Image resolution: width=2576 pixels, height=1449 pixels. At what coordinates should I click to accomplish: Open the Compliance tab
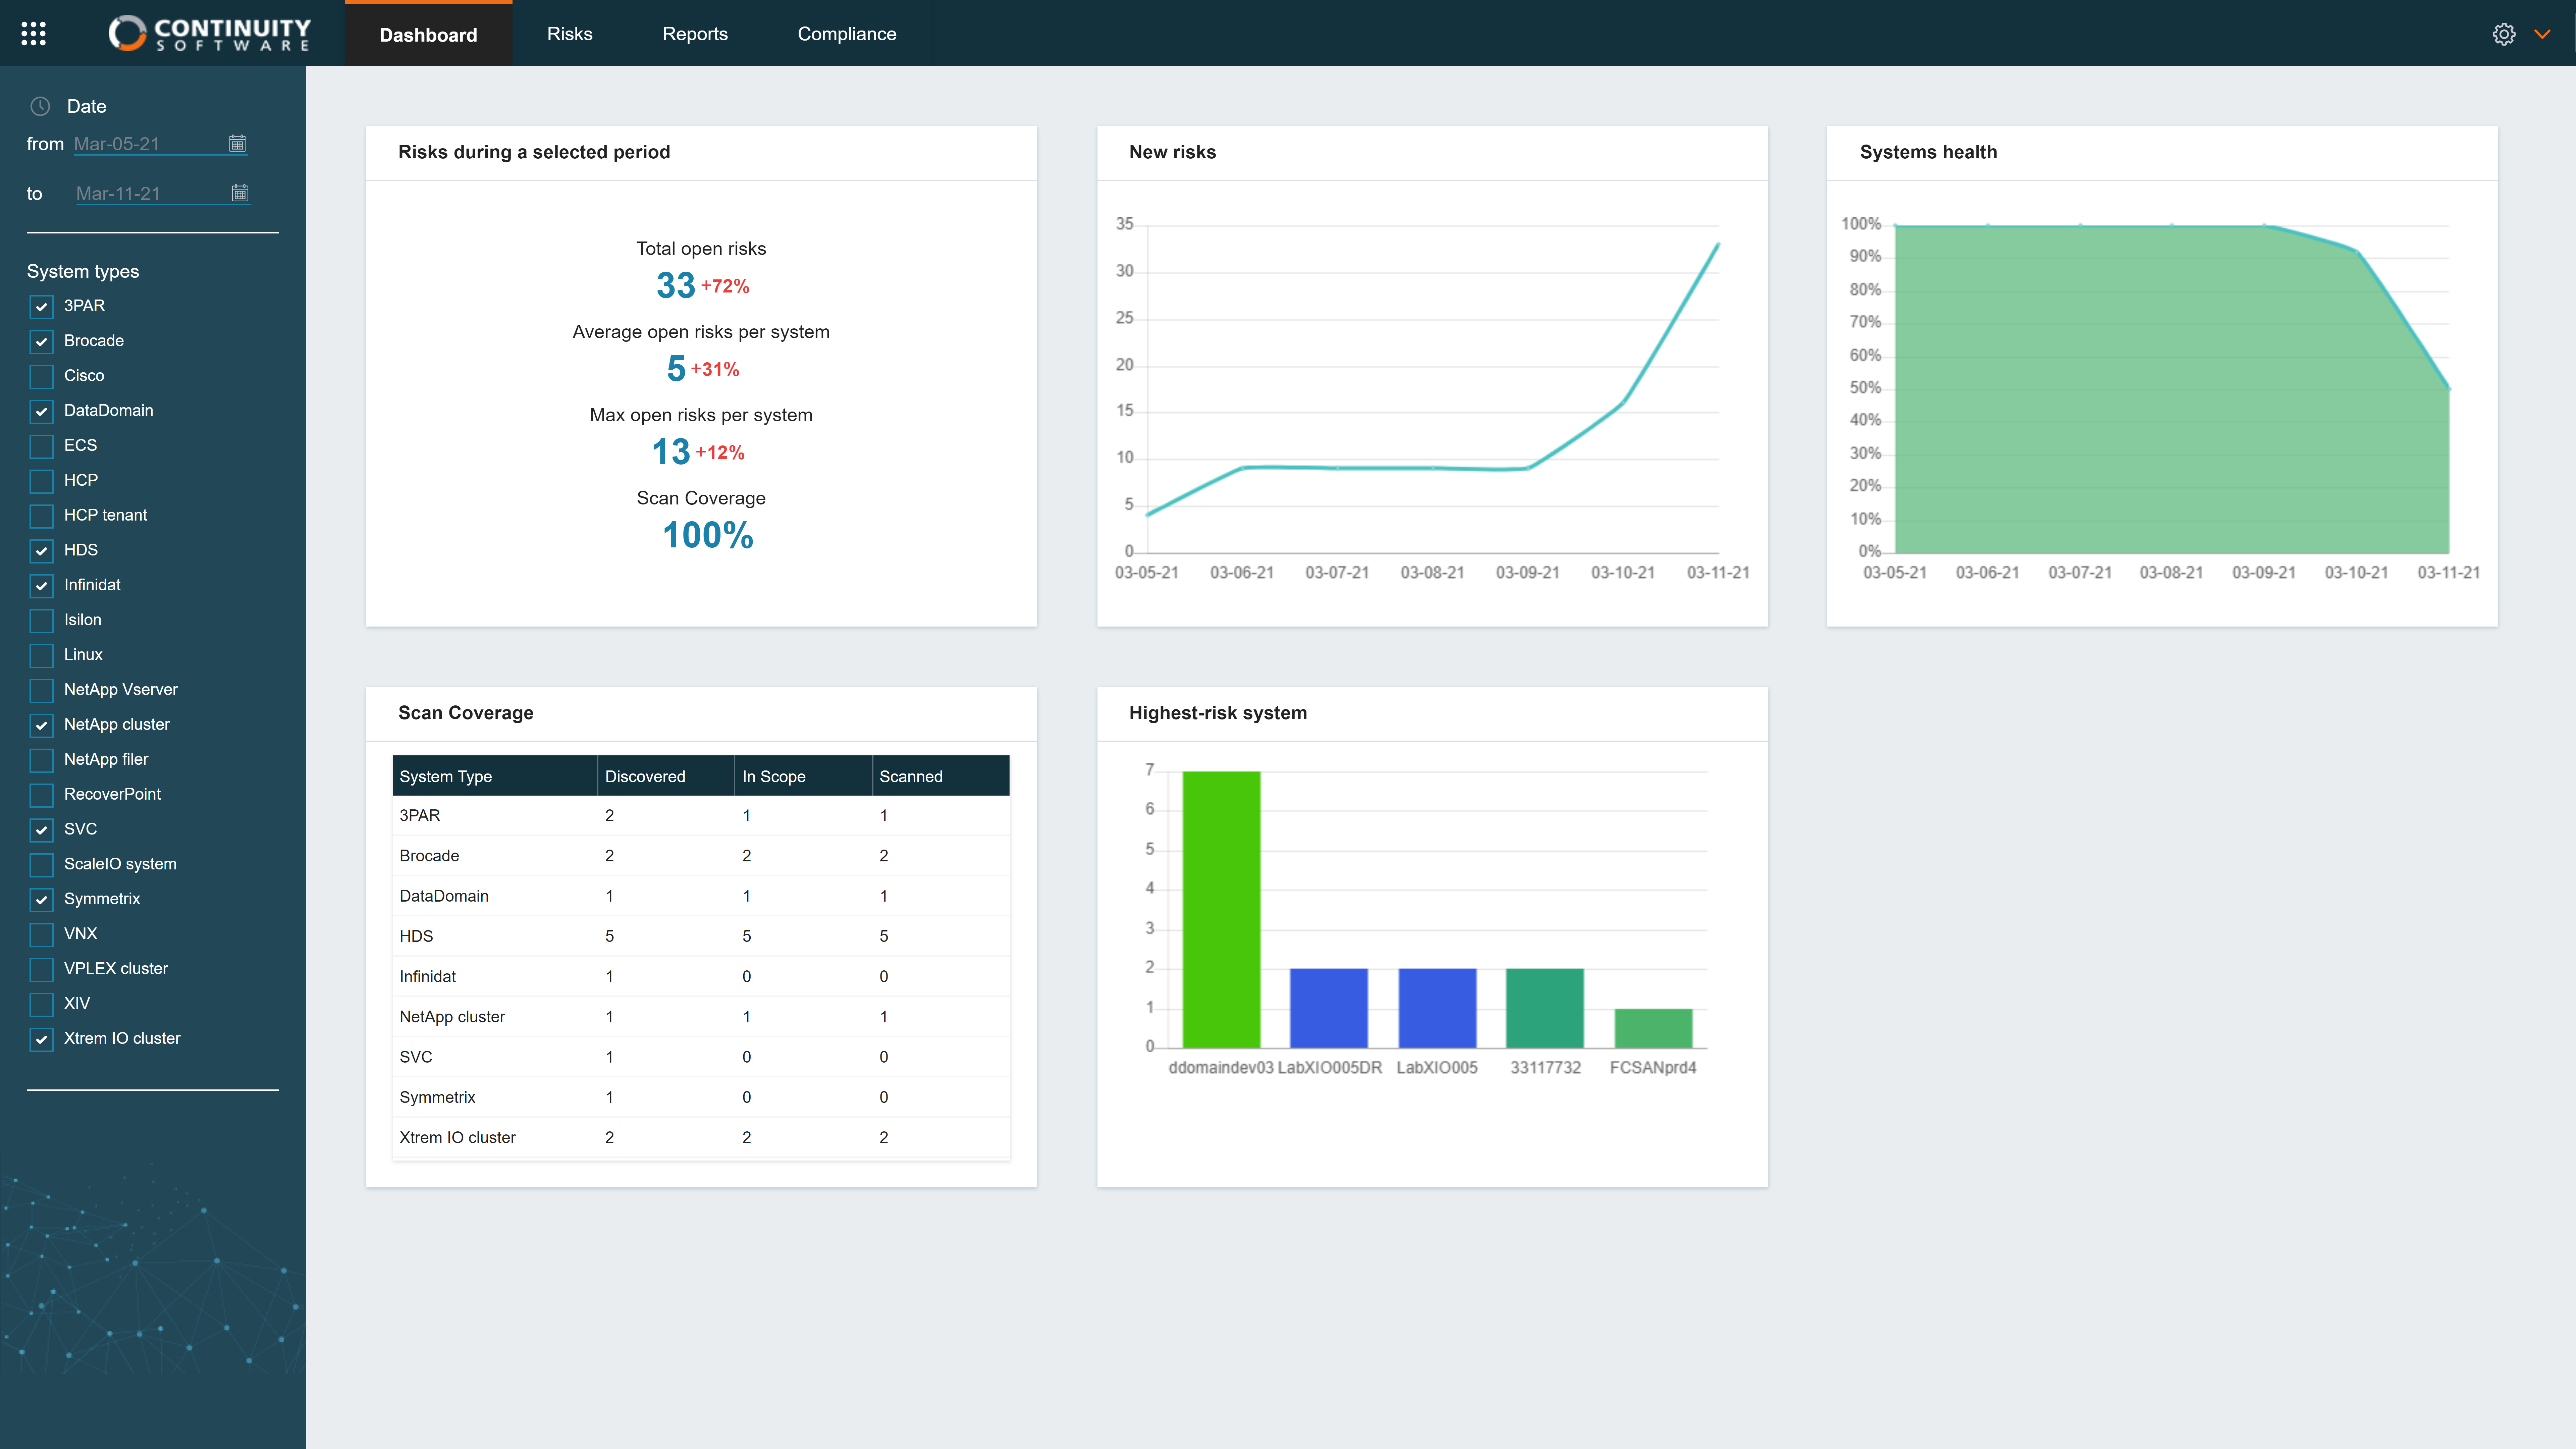pos(847,34)
